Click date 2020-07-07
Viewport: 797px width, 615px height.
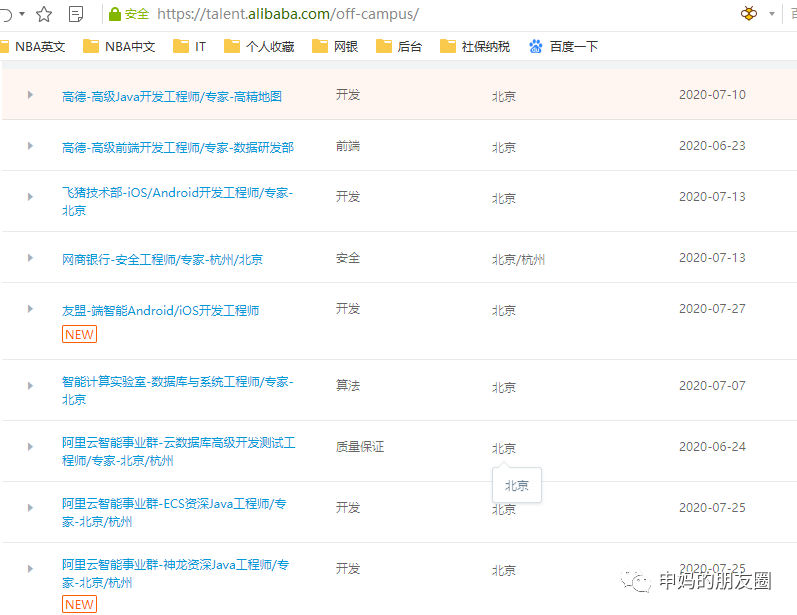[712, 386]
